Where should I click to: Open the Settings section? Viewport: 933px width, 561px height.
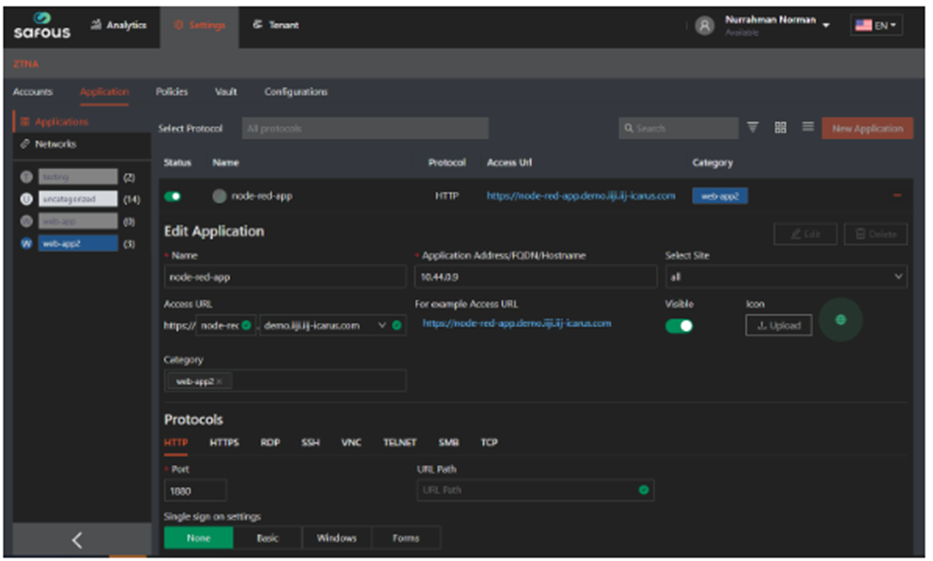(199, 25)
